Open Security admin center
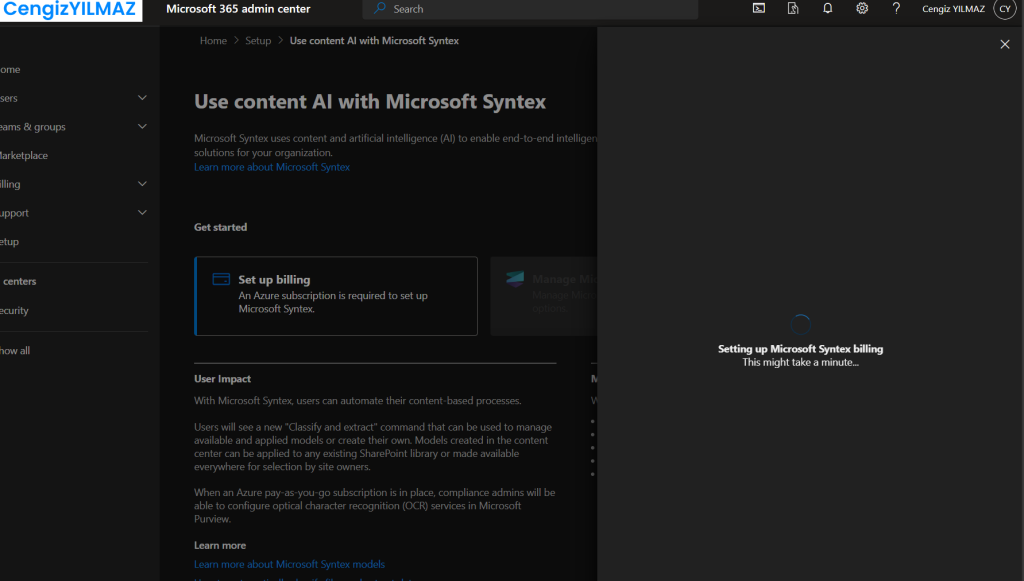 (14, 311)
